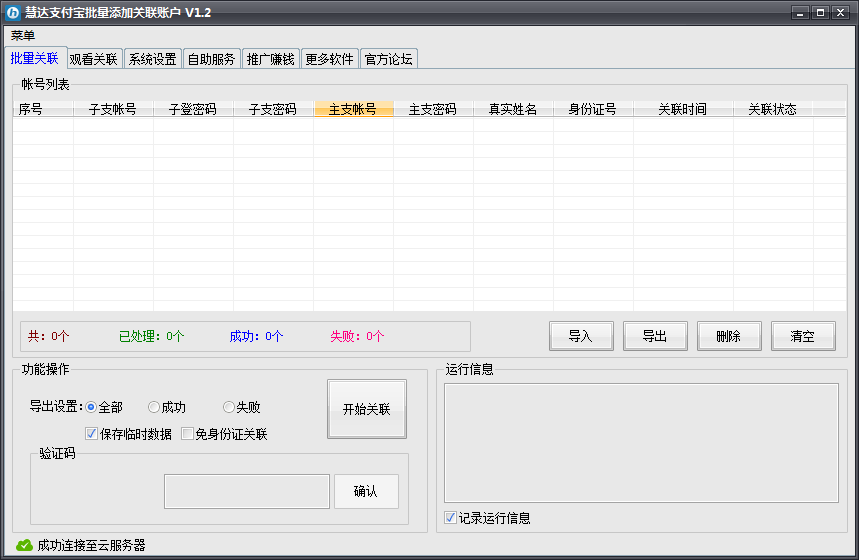Click the 子登密码 column header
Image resolution: width=859 pixels, height=560 pixels.
[x=193, y=109]
